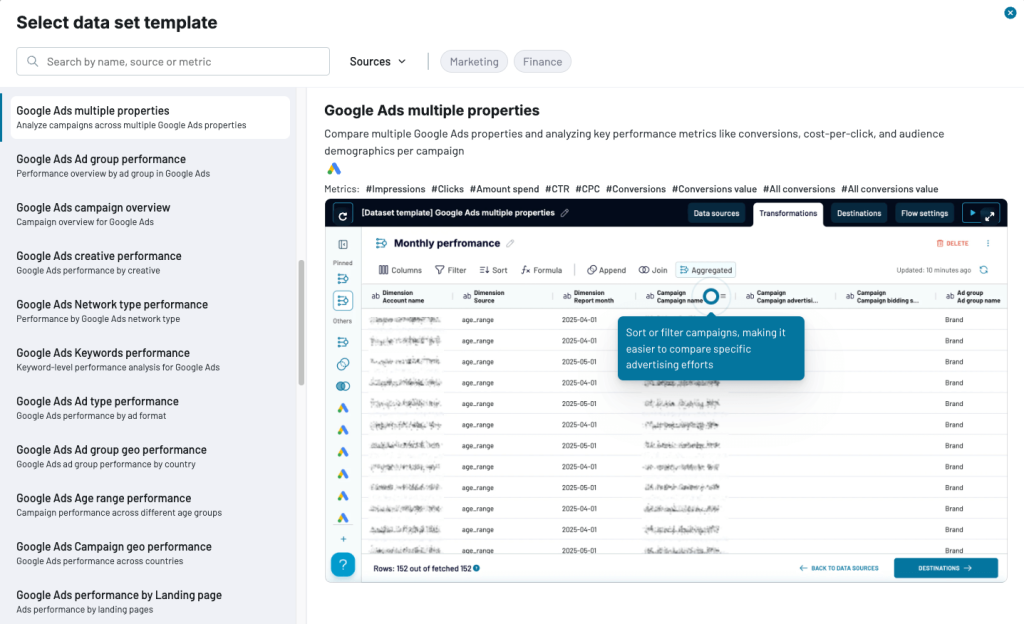Click Google Ads logo under template description
Viewport: 1024px width, 624px height.
tap(334, 169)
